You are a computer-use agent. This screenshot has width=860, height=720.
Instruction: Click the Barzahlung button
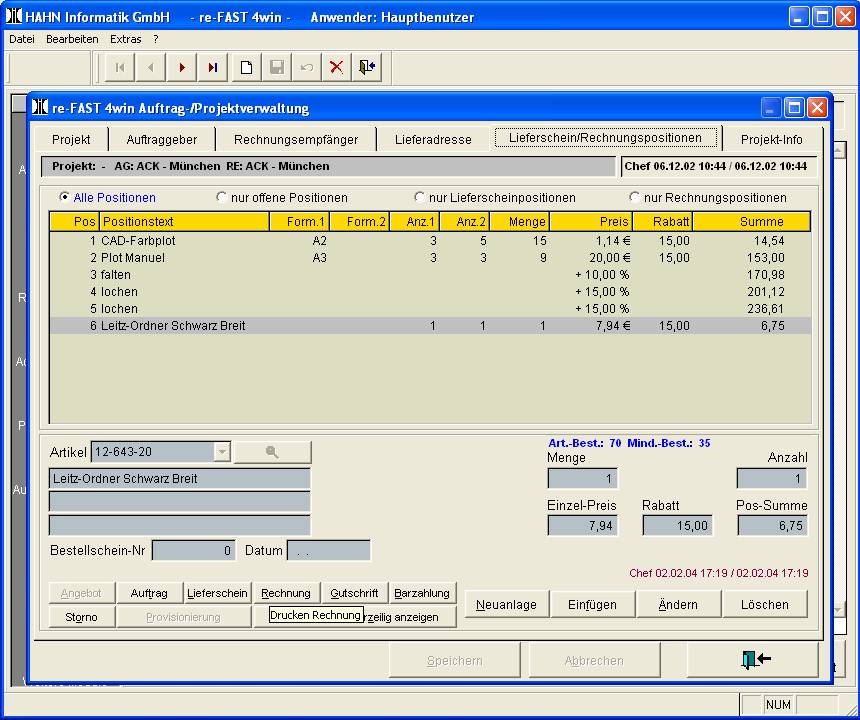coord(422,593)
